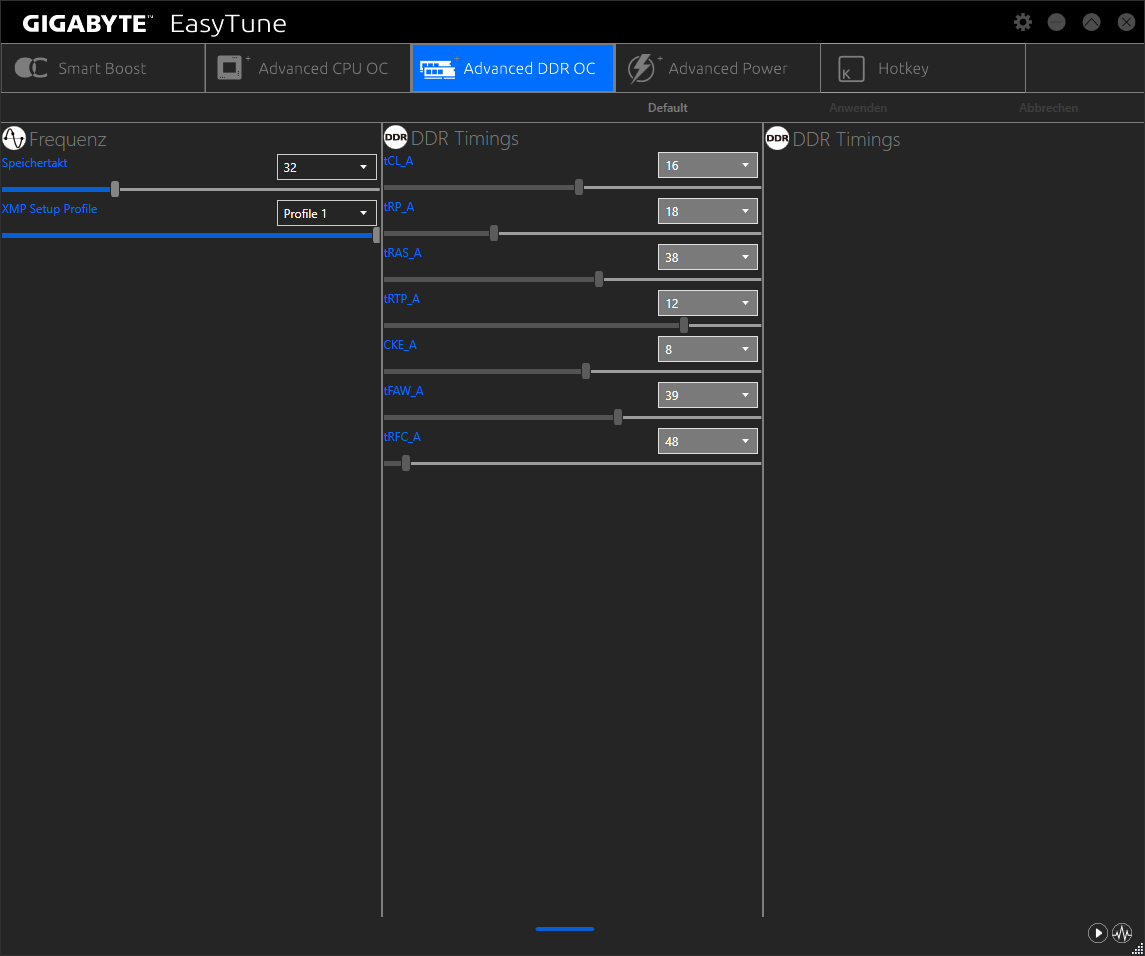This screenshot has width=1145, height=956.
Task: Expand the CKE_A dropdown showing 8
Action: tap(708, 349)
